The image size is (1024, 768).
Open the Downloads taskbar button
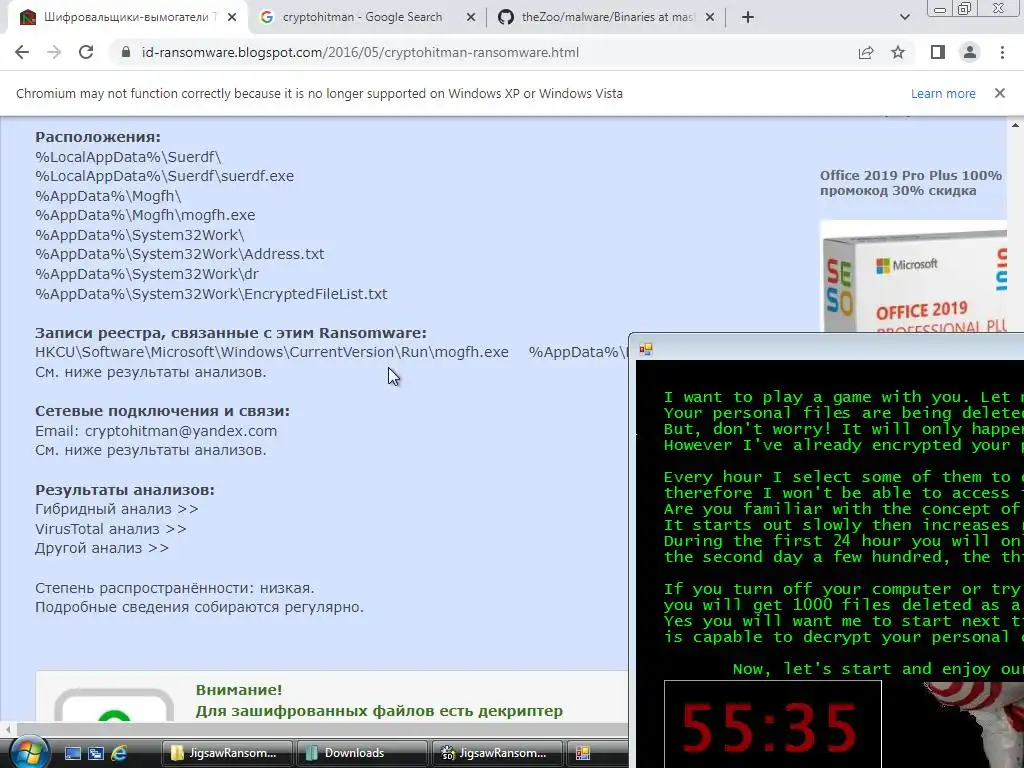(362, 753)
